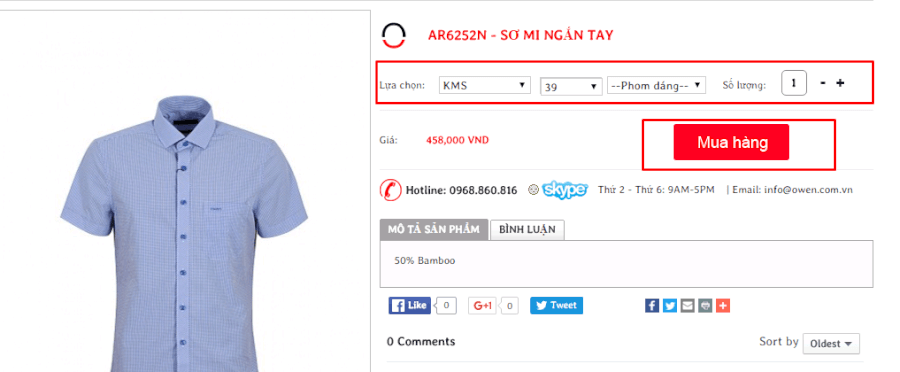Share by email envelope icon
Viewport: 900px width, 372px height.
pyautogui.click(x=687, y=305)
